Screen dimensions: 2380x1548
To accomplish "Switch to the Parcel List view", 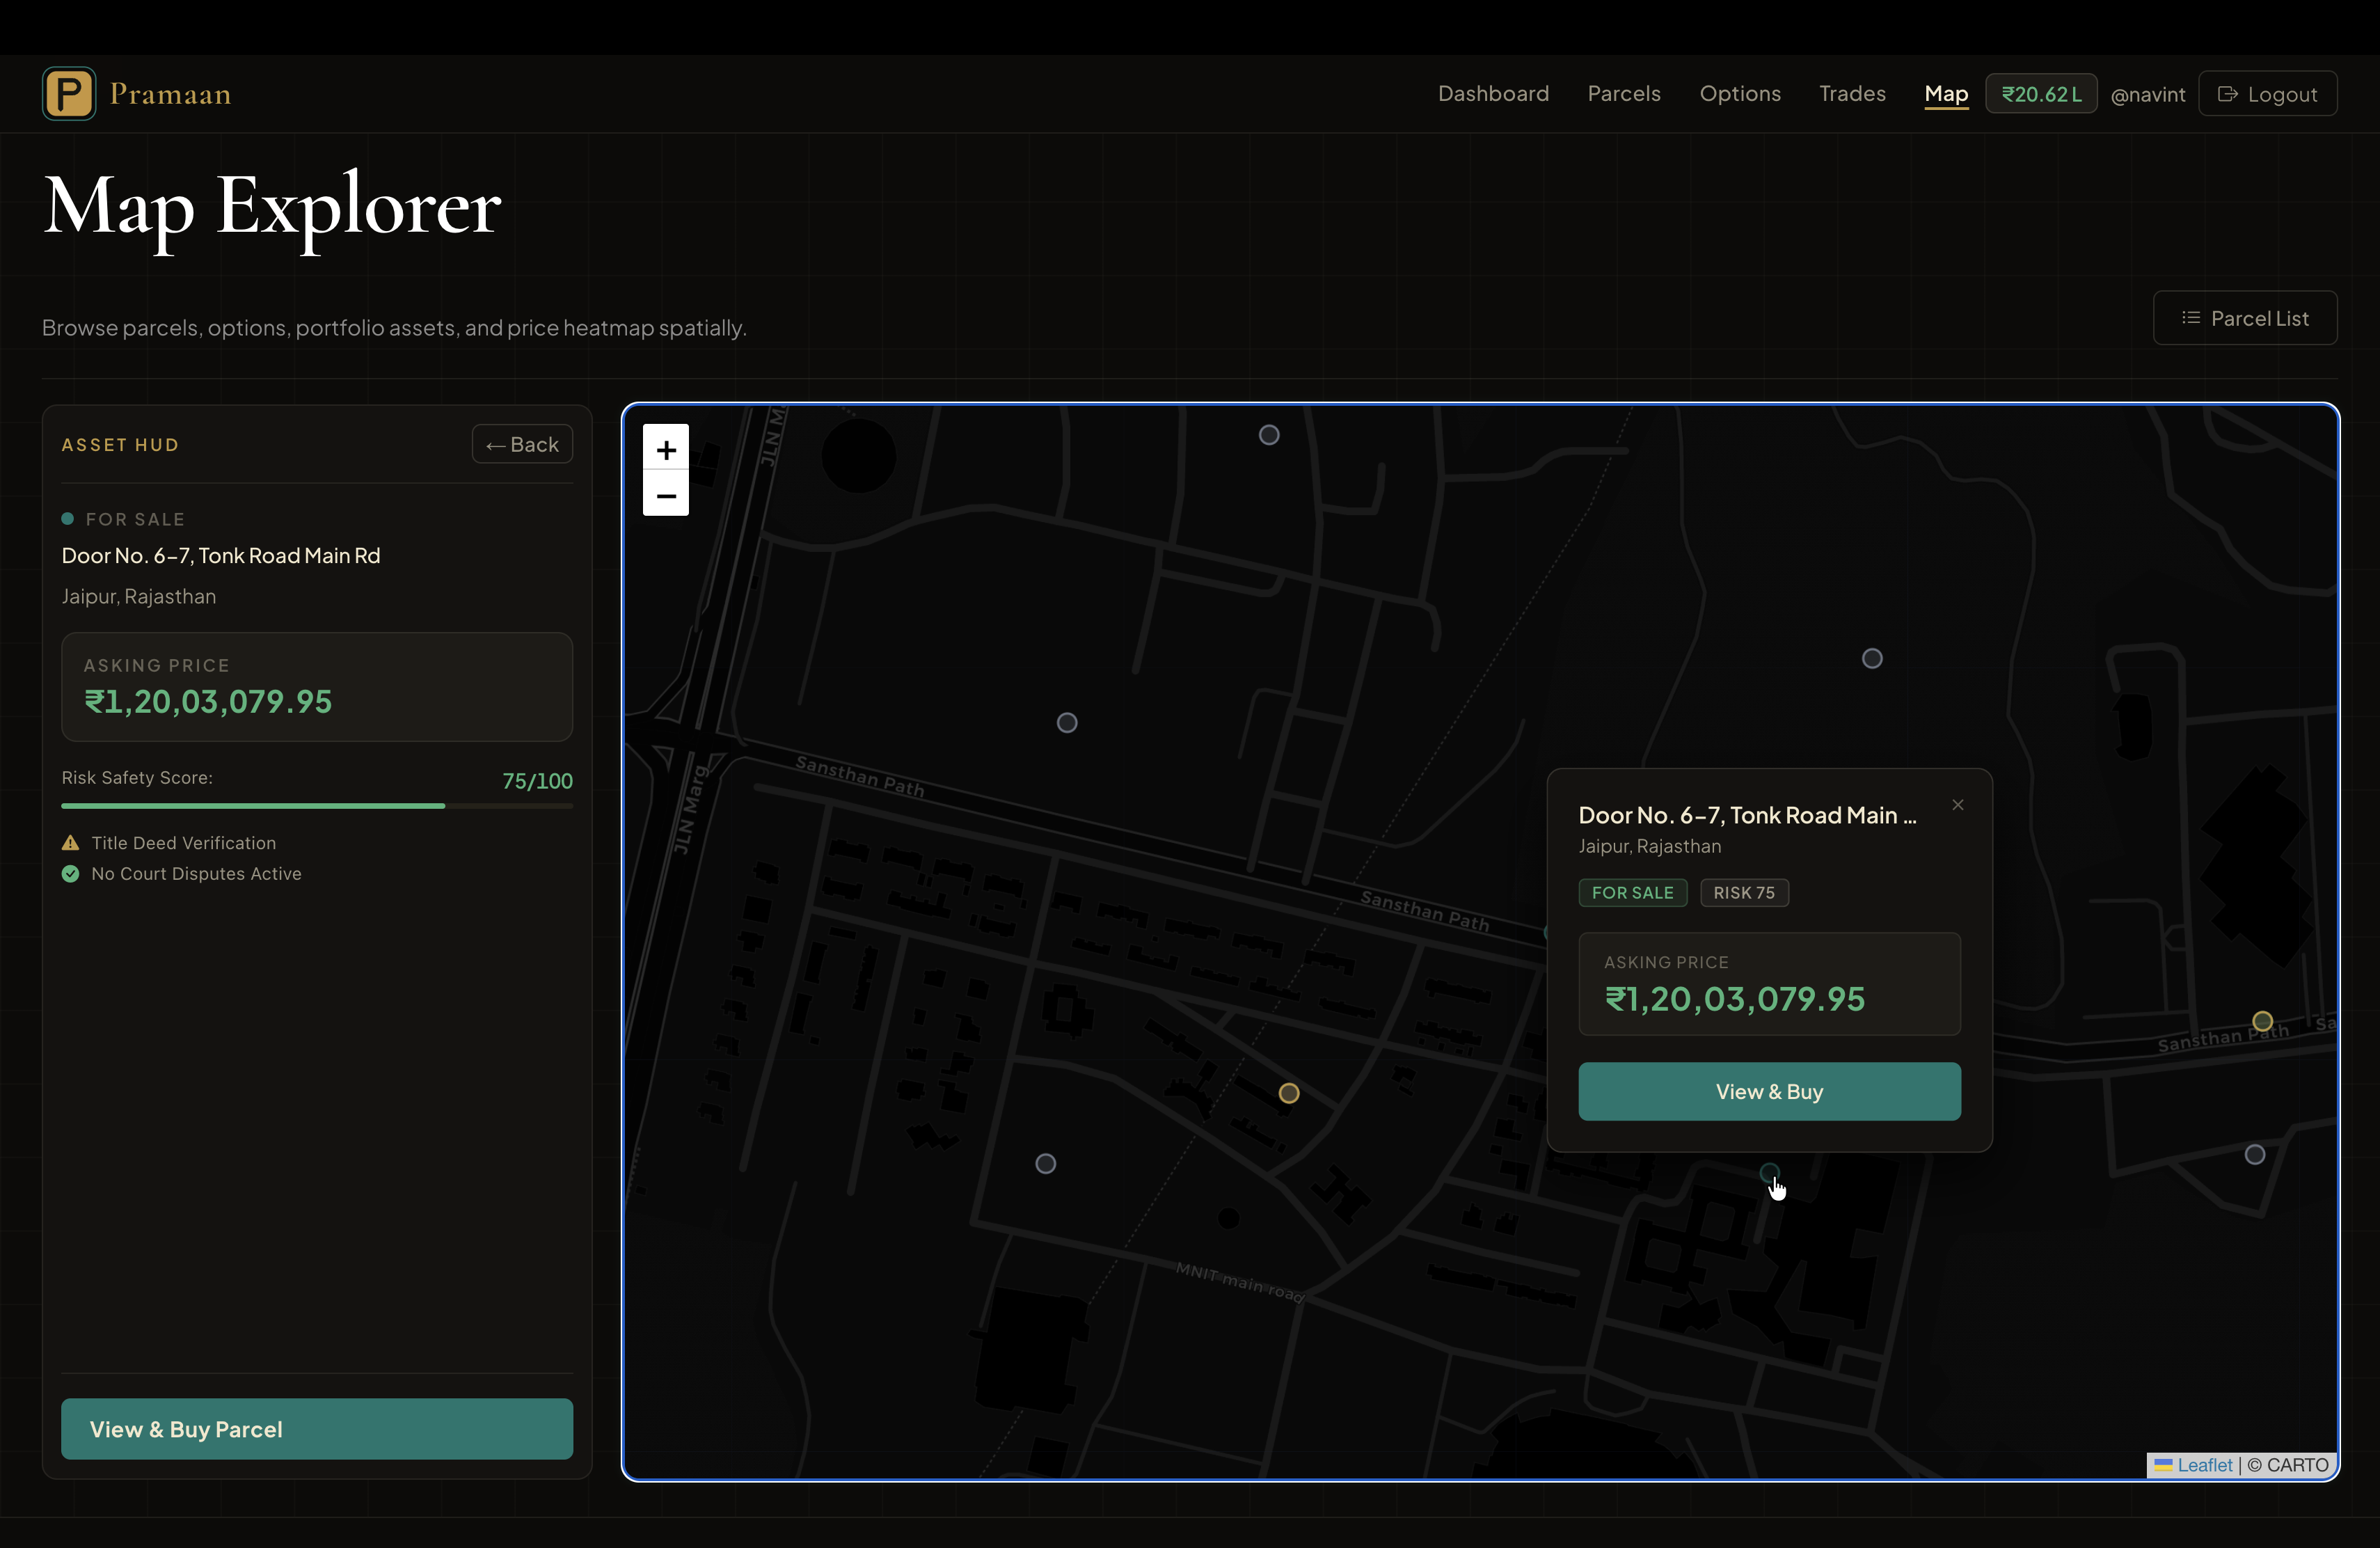I will [2245, 318].
